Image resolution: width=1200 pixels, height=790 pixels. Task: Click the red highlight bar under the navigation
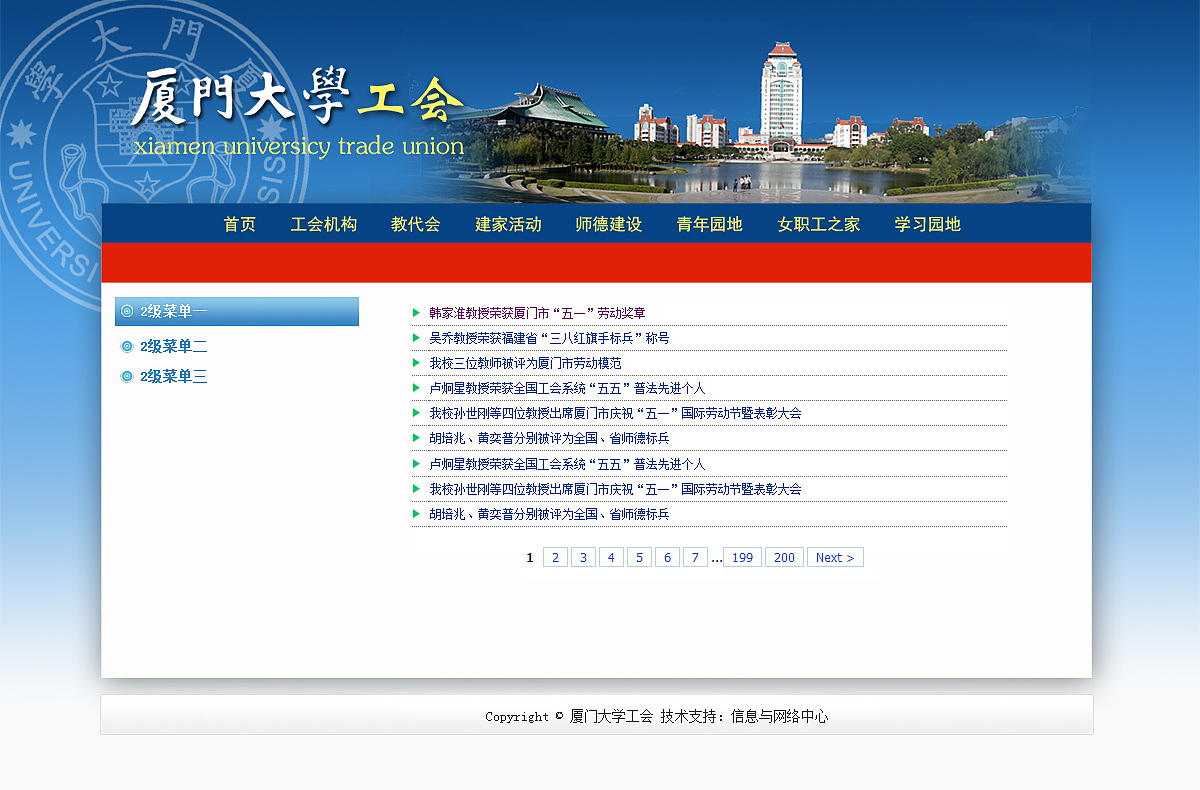600,262
